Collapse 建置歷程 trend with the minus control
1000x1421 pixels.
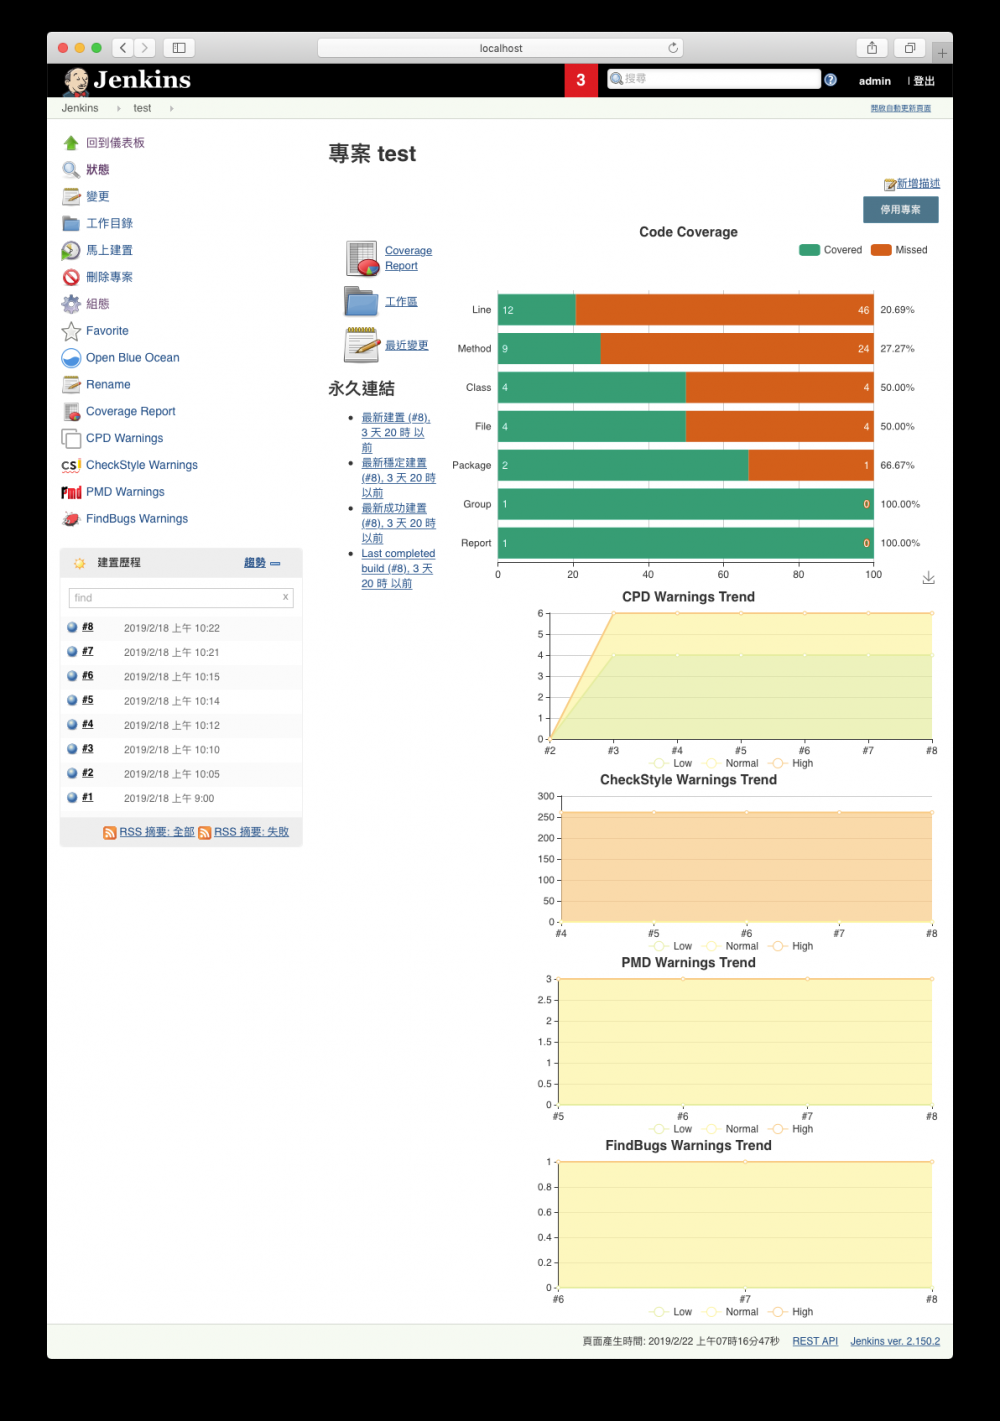coord(276,562)
